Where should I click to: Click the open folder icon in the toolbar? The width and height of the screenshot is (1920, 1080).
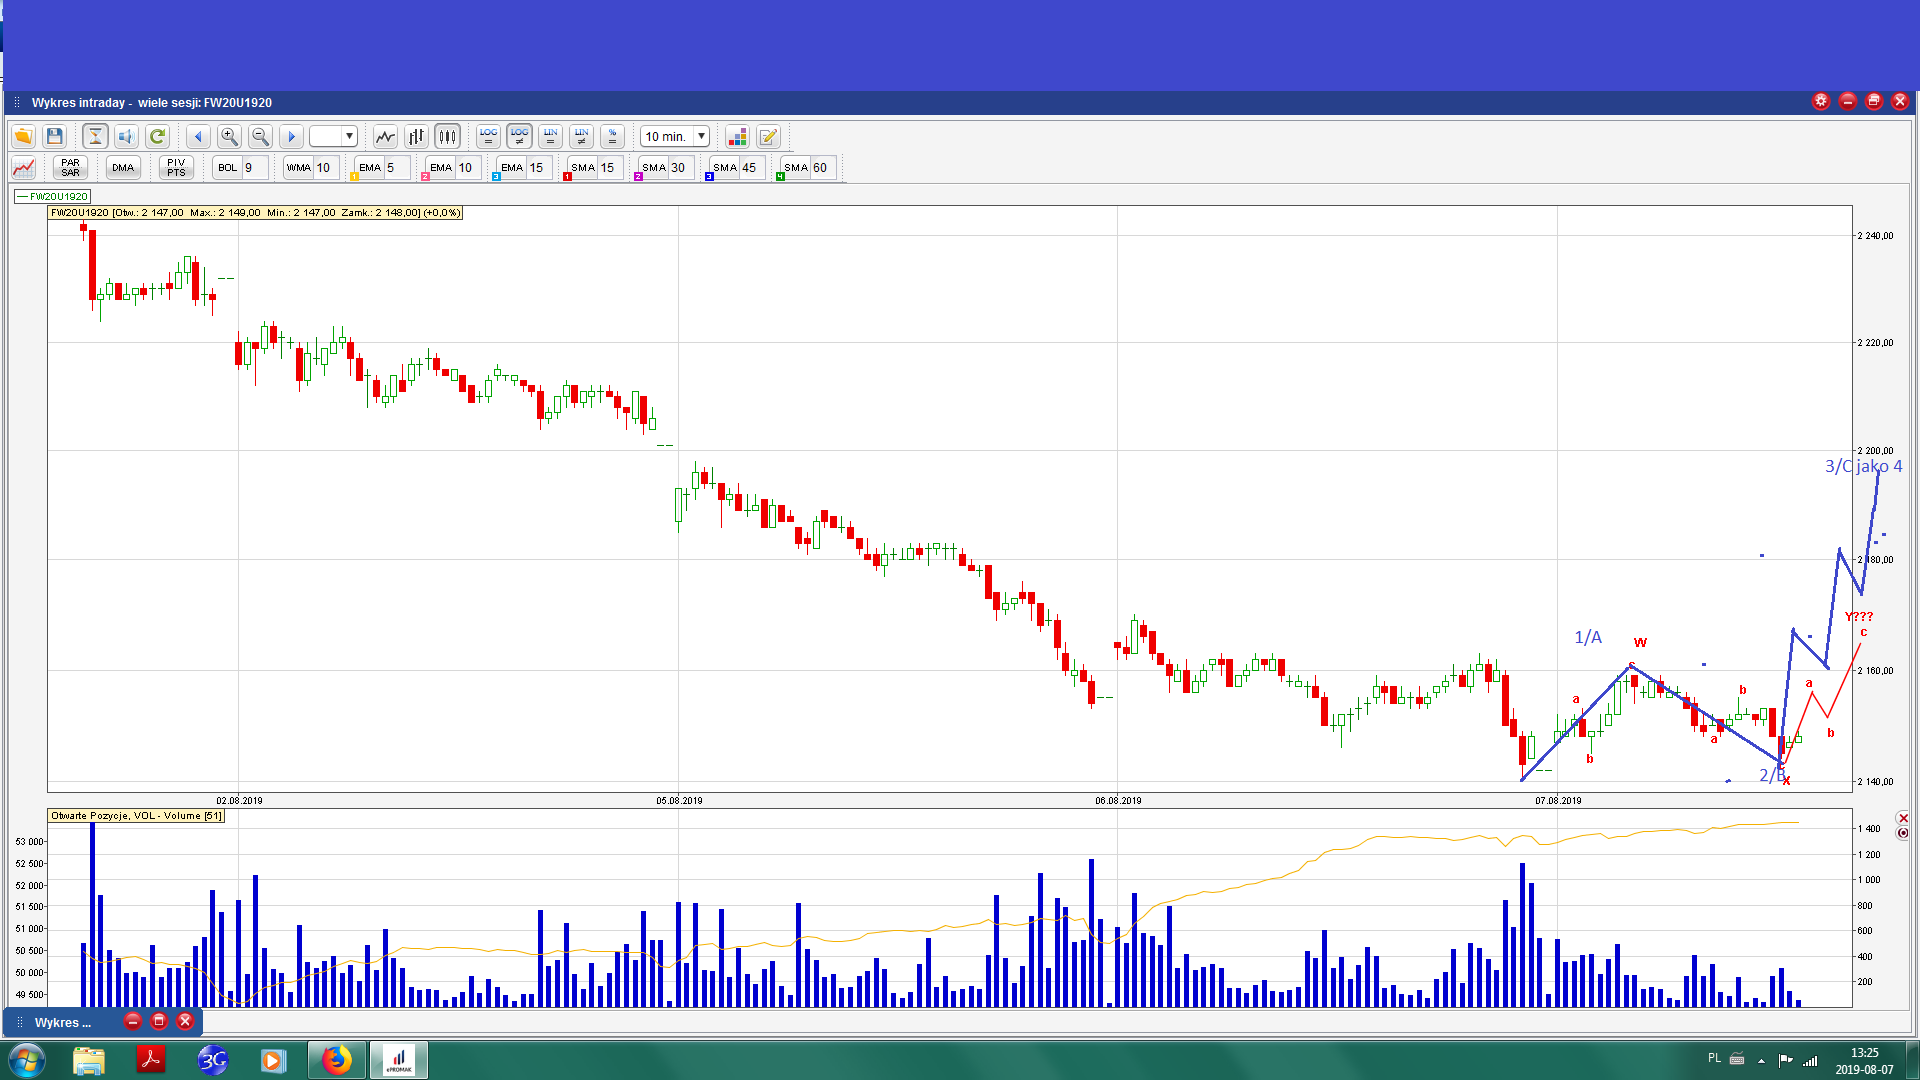pos(23,136)
